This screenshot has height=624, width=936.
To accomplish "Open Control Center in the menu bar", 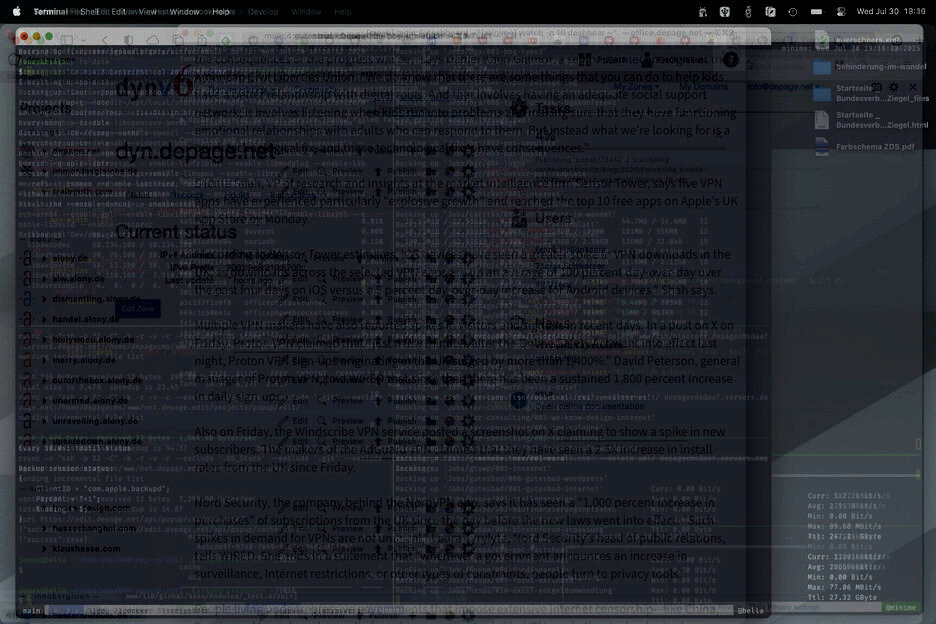I will [x=840, y=11].
